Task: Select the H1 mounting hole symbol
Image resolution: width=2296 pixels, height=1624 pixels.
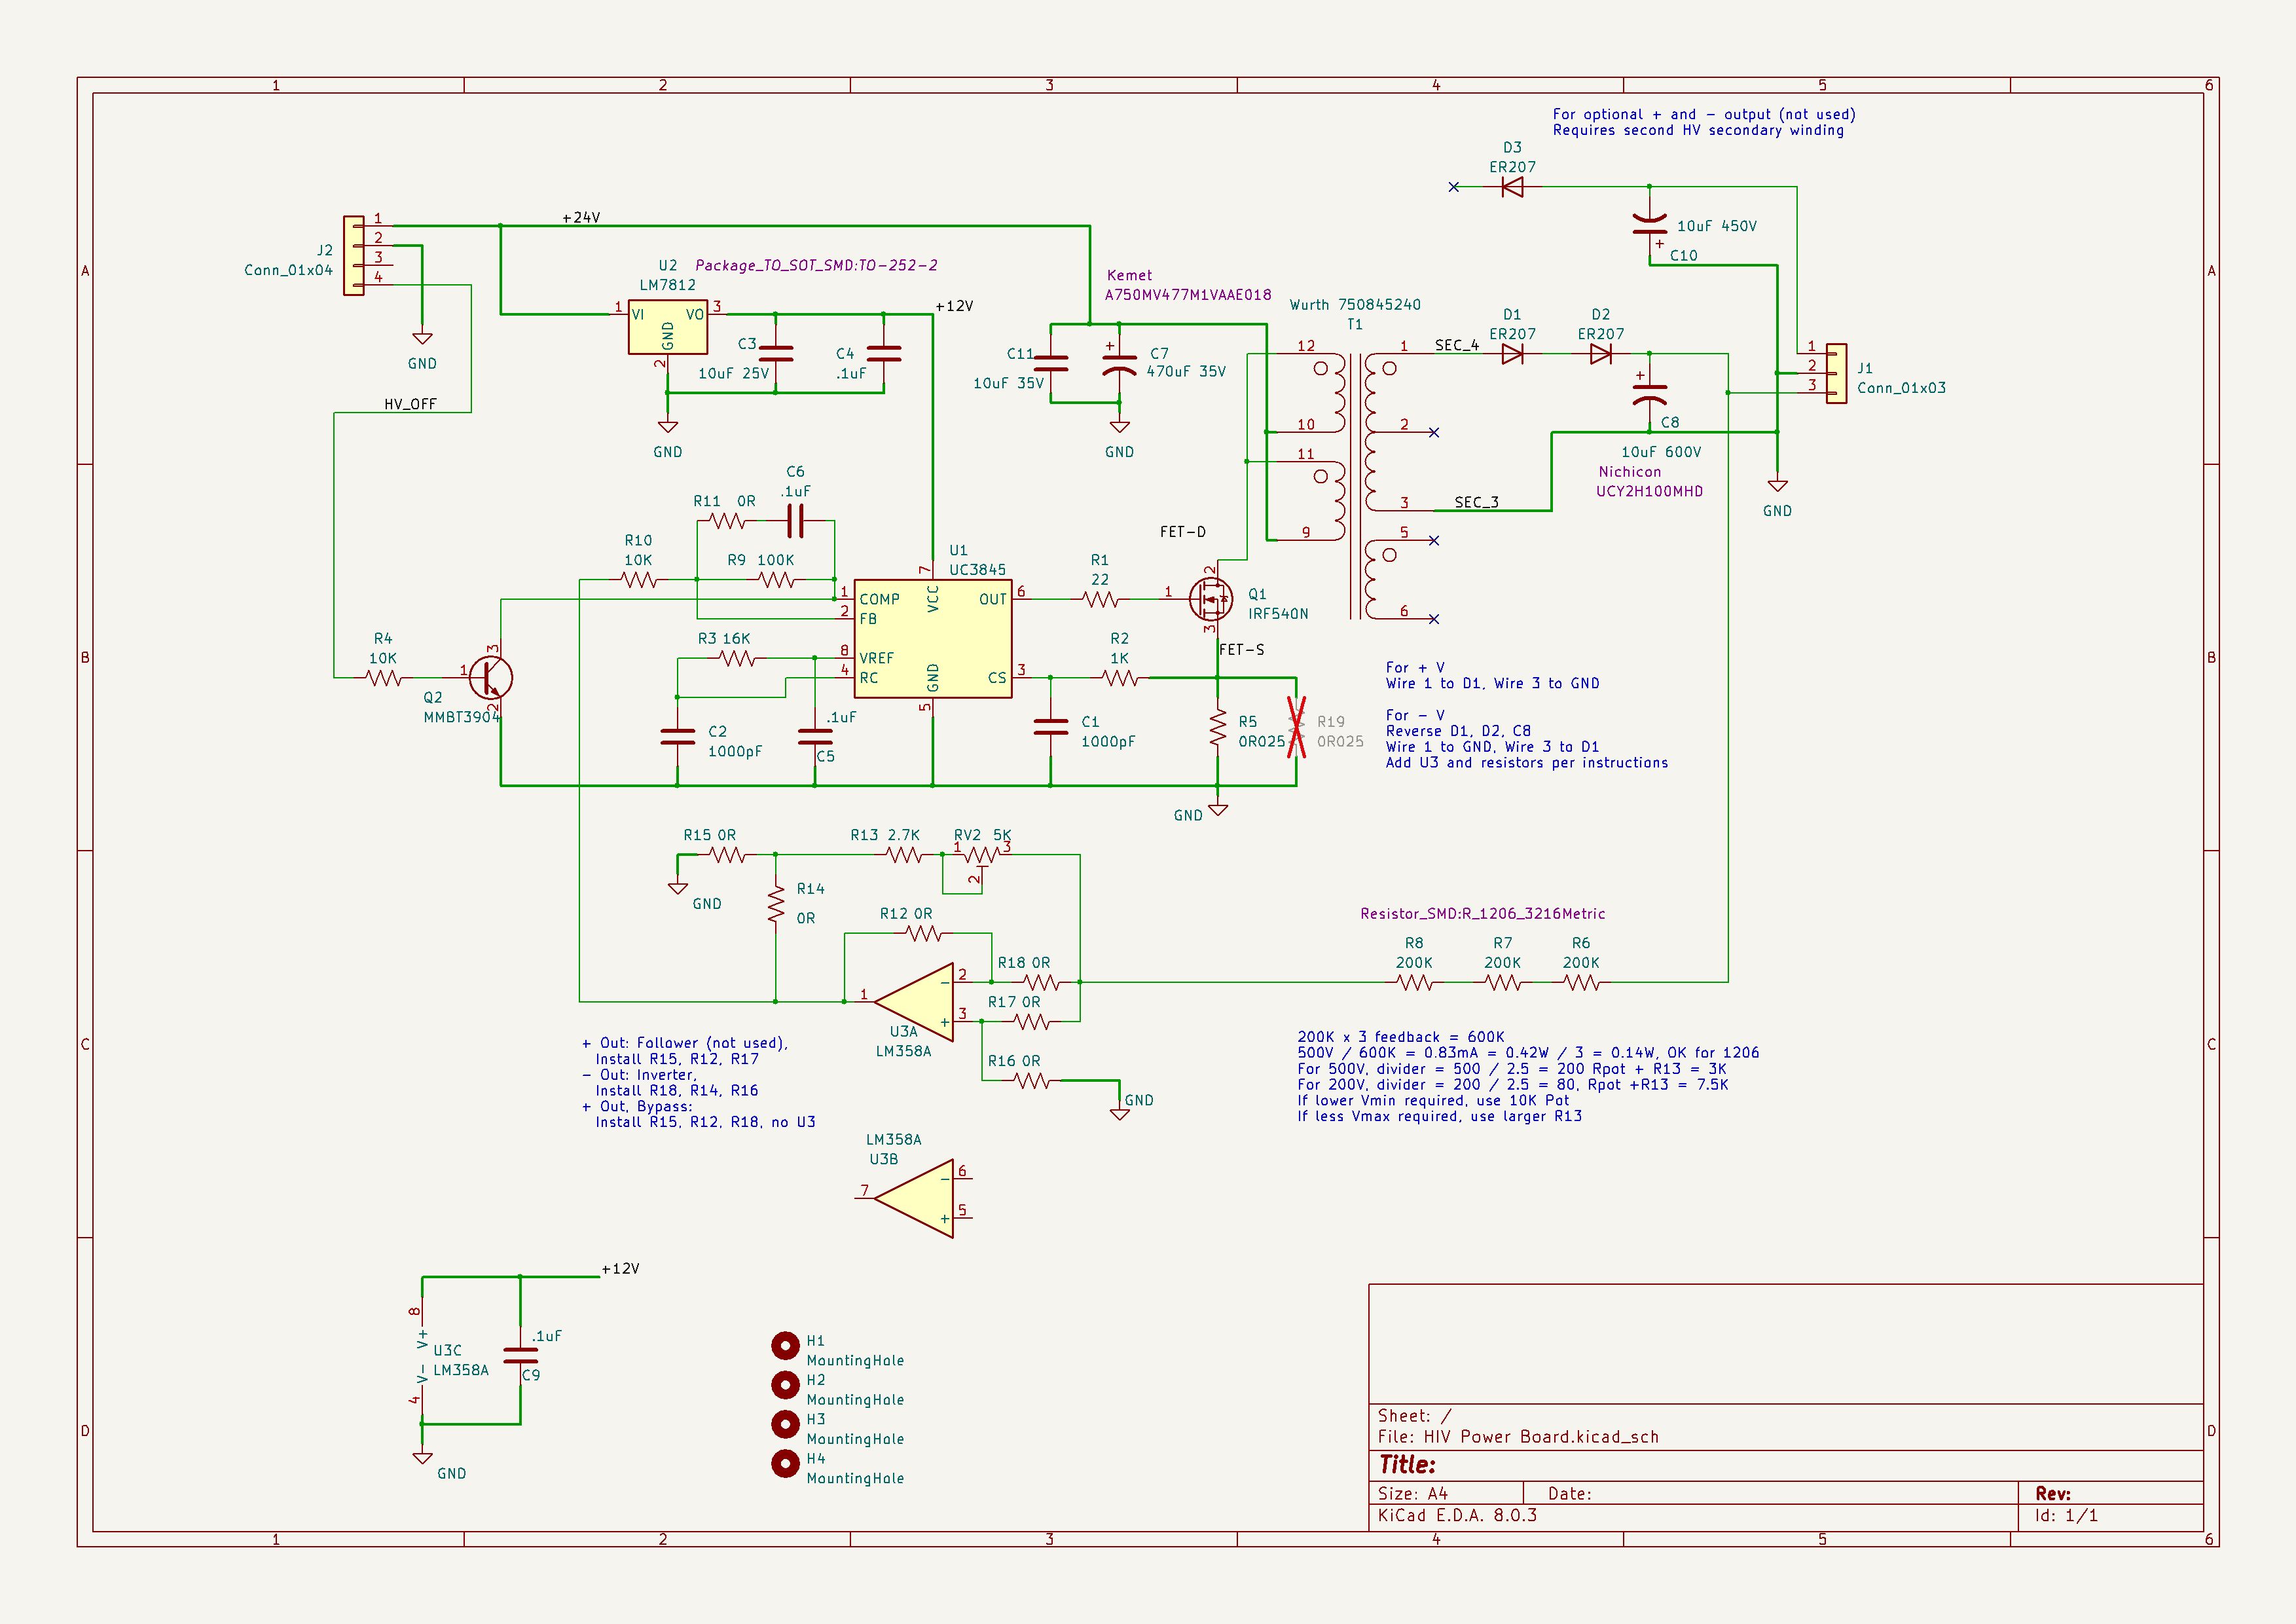Action: [785, 1345]
